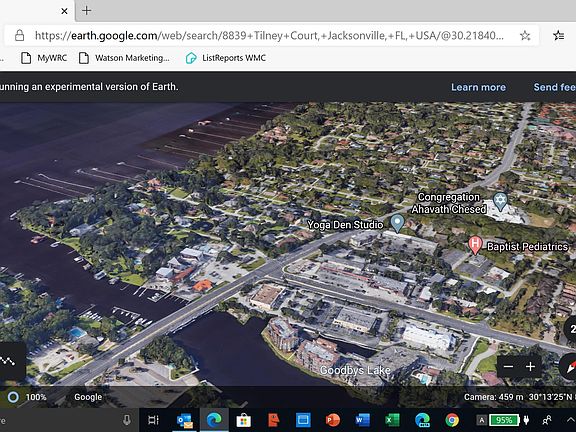The image size is (576, 432).
Task: Zoom in with the plus button
Action: (530, 367)
